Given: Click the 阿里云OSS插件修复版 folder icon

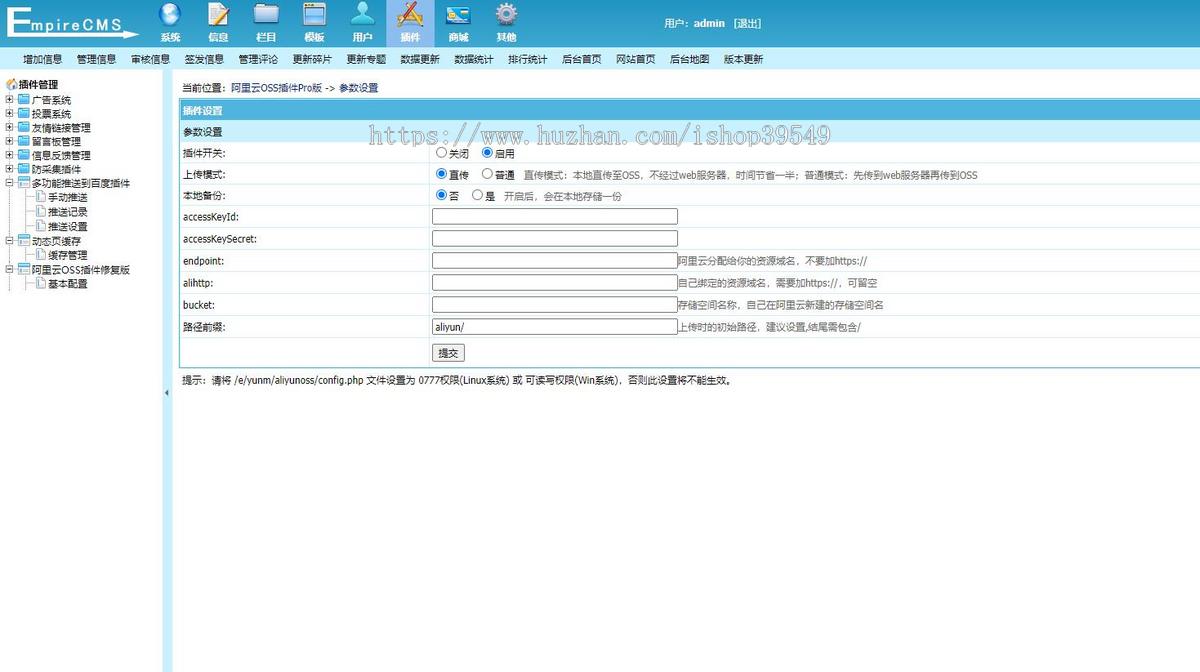Looking at the screenshot, I should 24,270.
